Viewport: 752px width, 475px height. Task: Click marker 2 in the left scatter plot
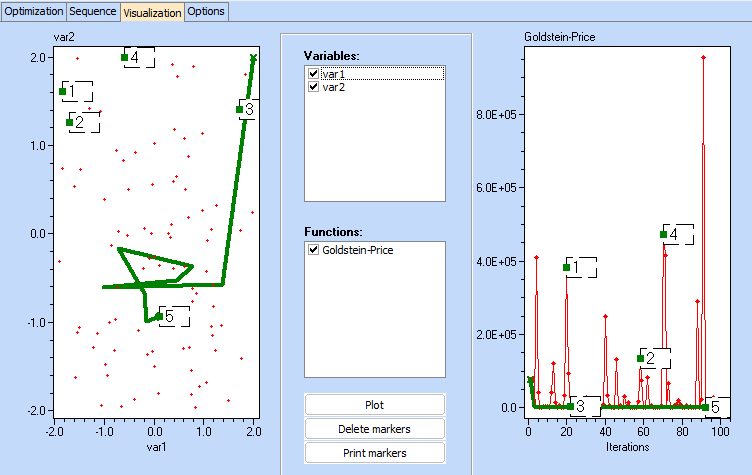(70, 123)
